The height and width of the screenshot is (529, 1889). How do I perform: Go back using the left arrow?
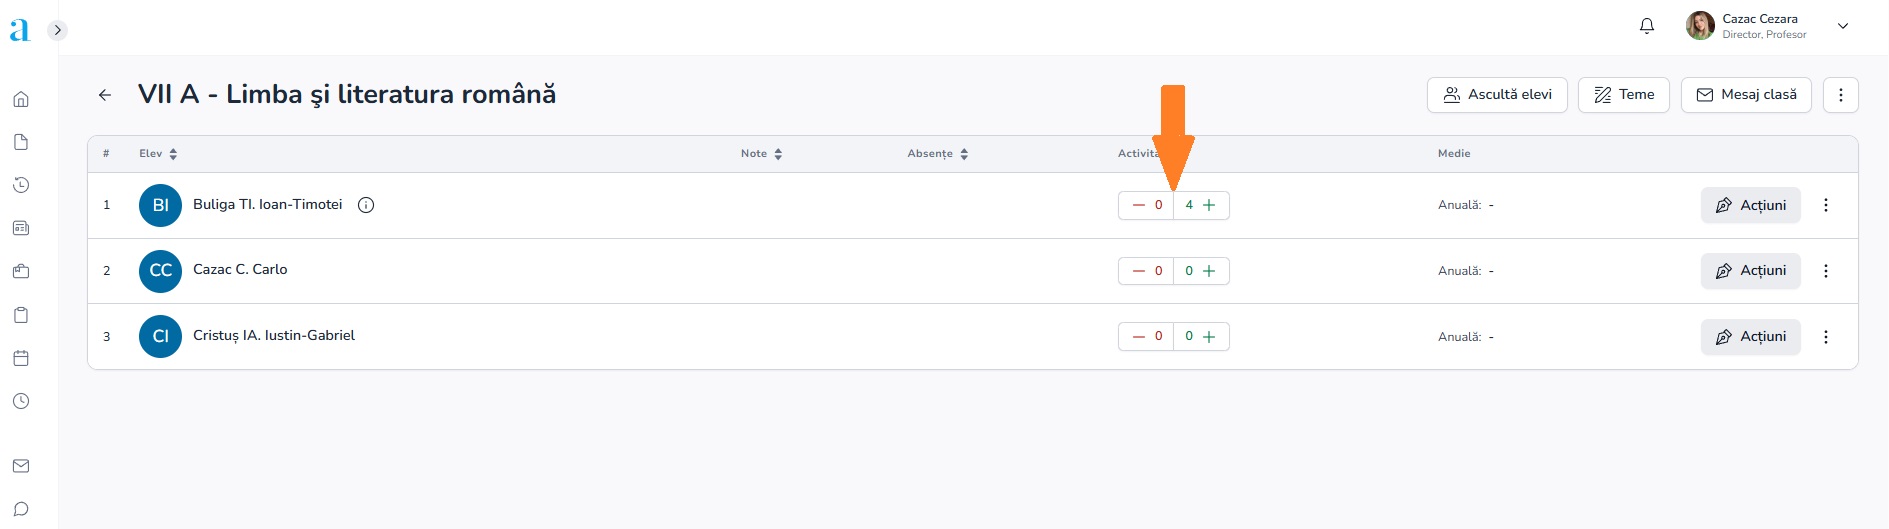tap(105, 95)
